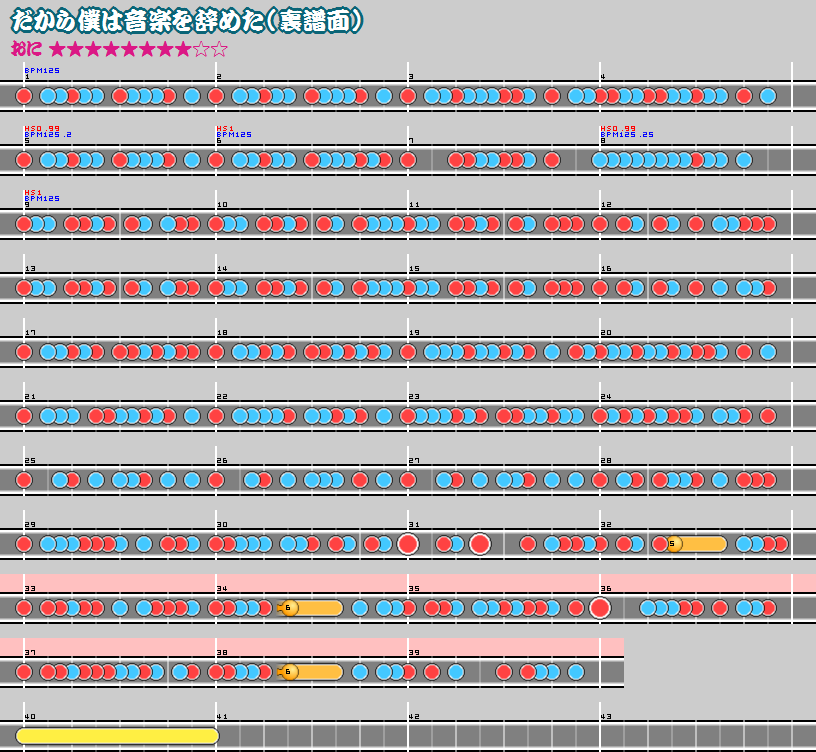Select the BPM125.25 marker at measure 8
Viewport: 816px width, 752px height.
[x=626, y=134]
